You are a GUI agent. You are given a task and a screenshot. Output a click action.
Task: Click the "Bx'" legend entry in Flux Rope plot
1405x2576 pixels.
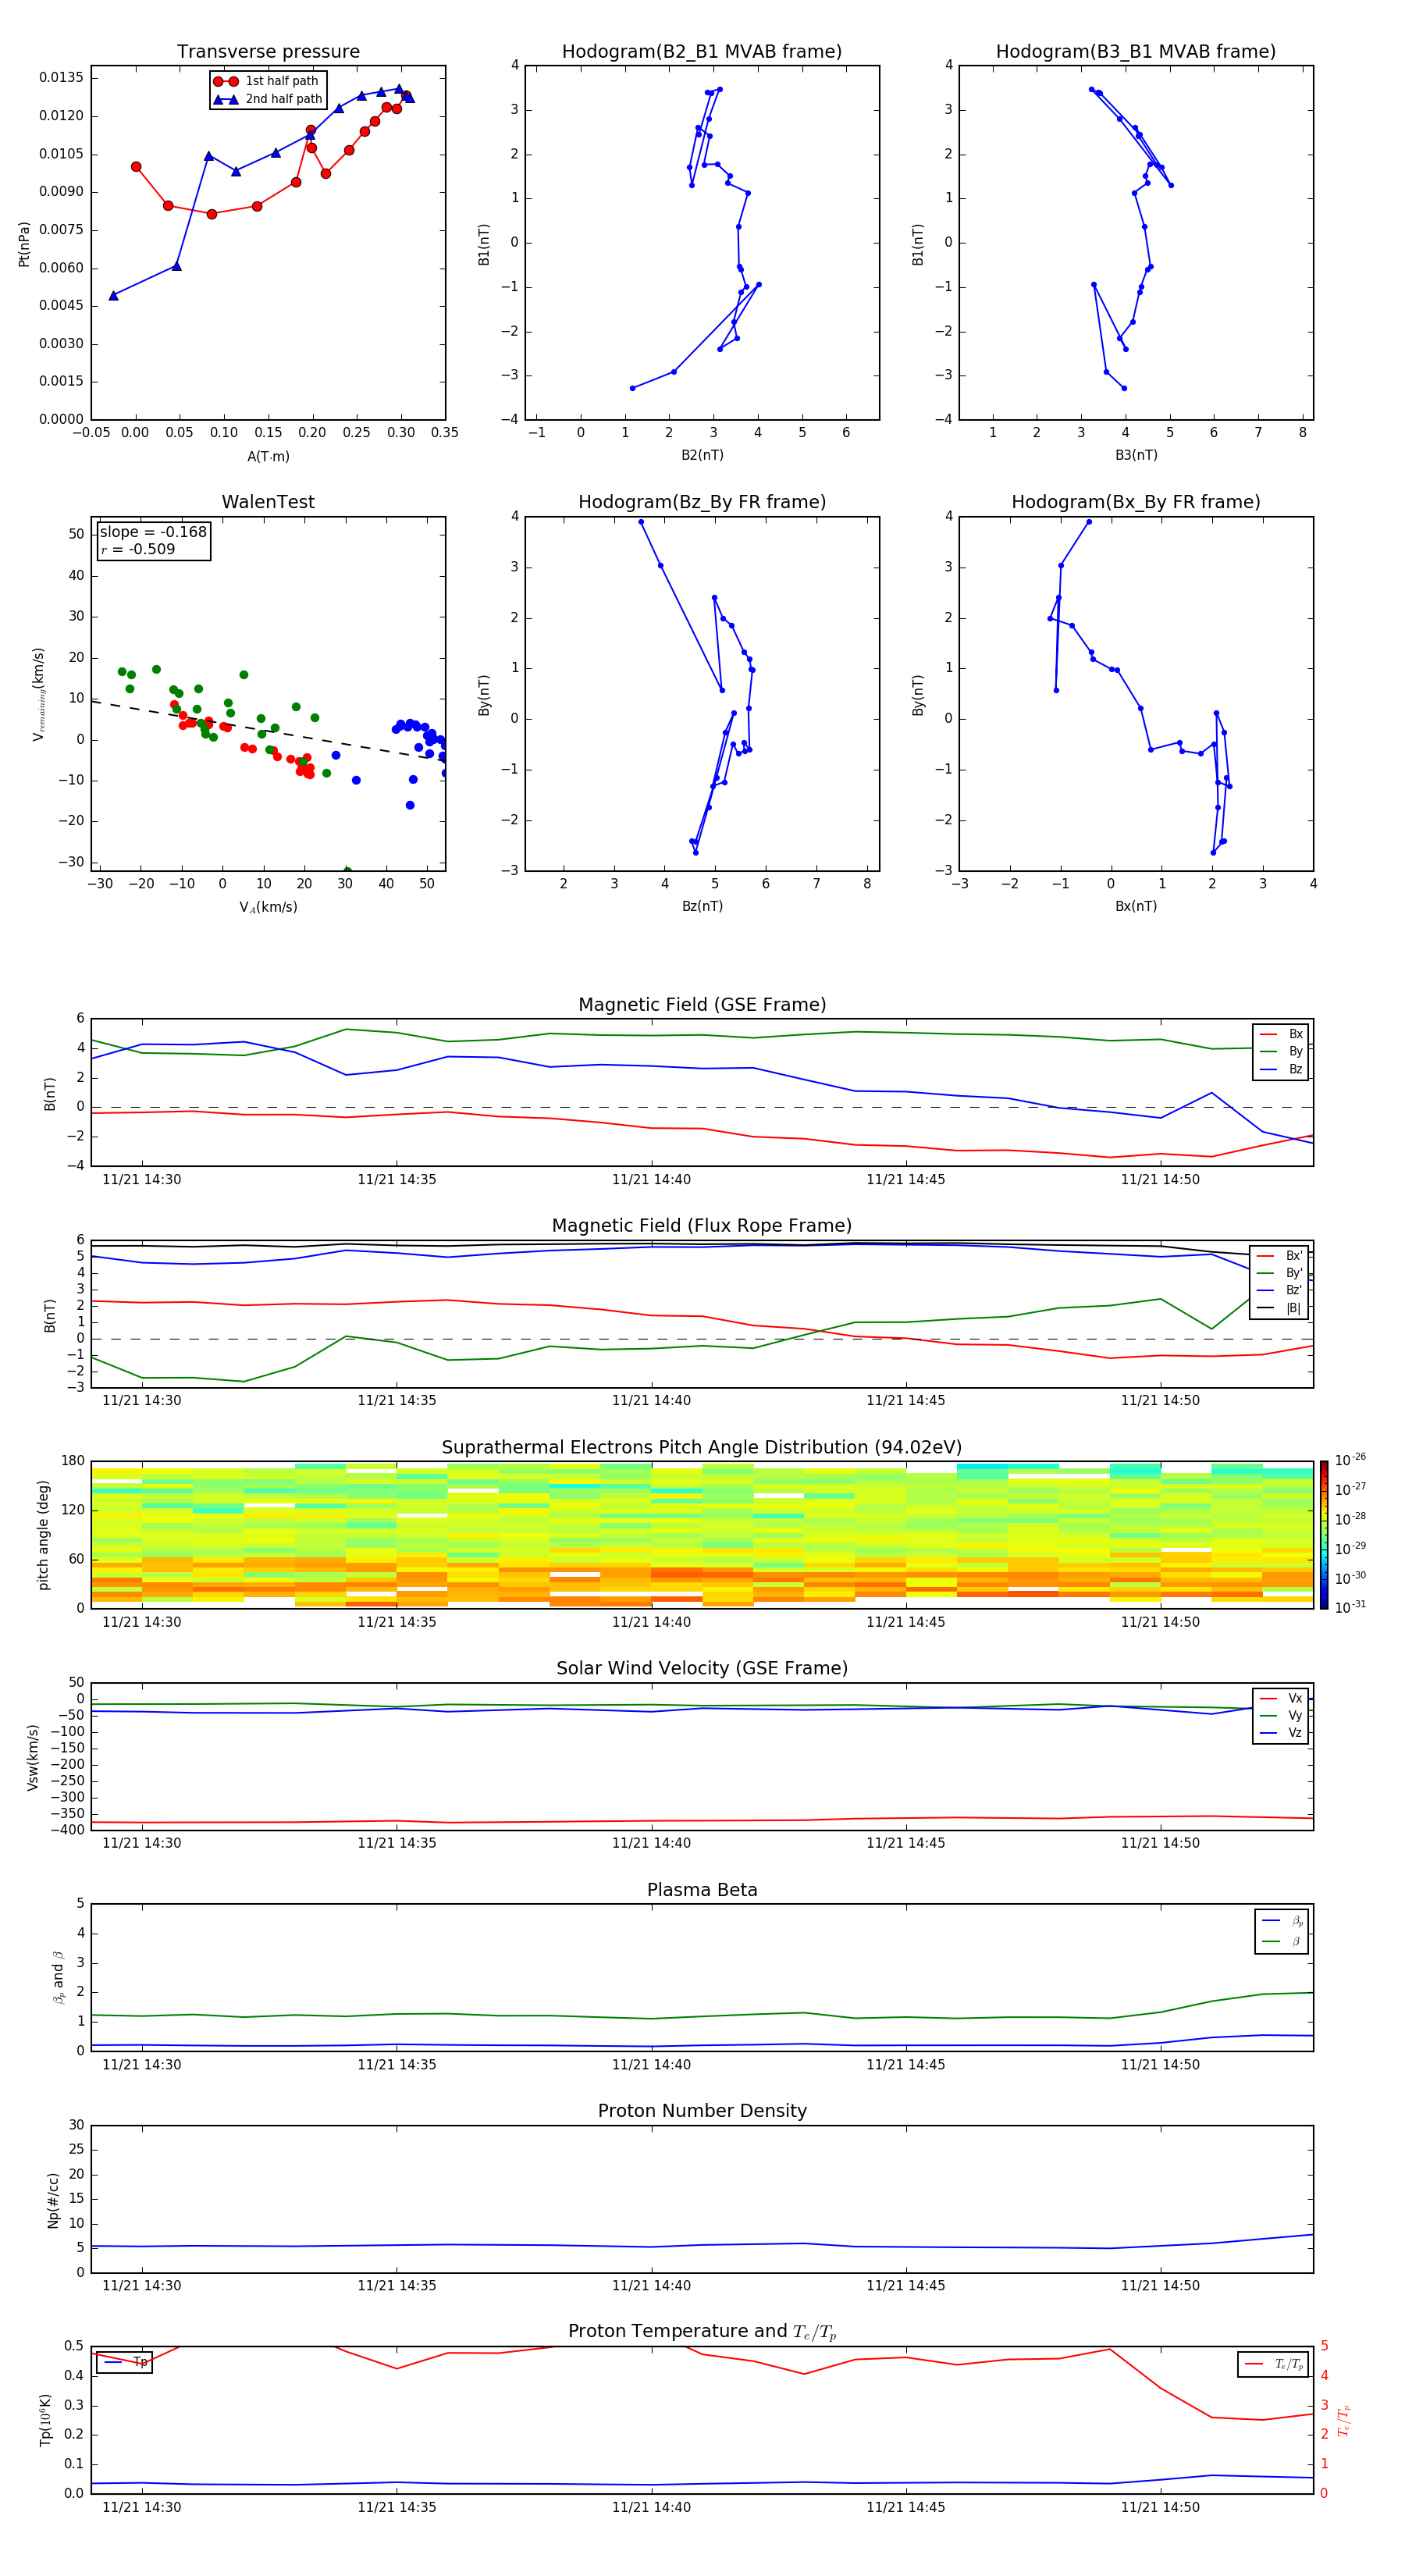click(1281, 1256)
